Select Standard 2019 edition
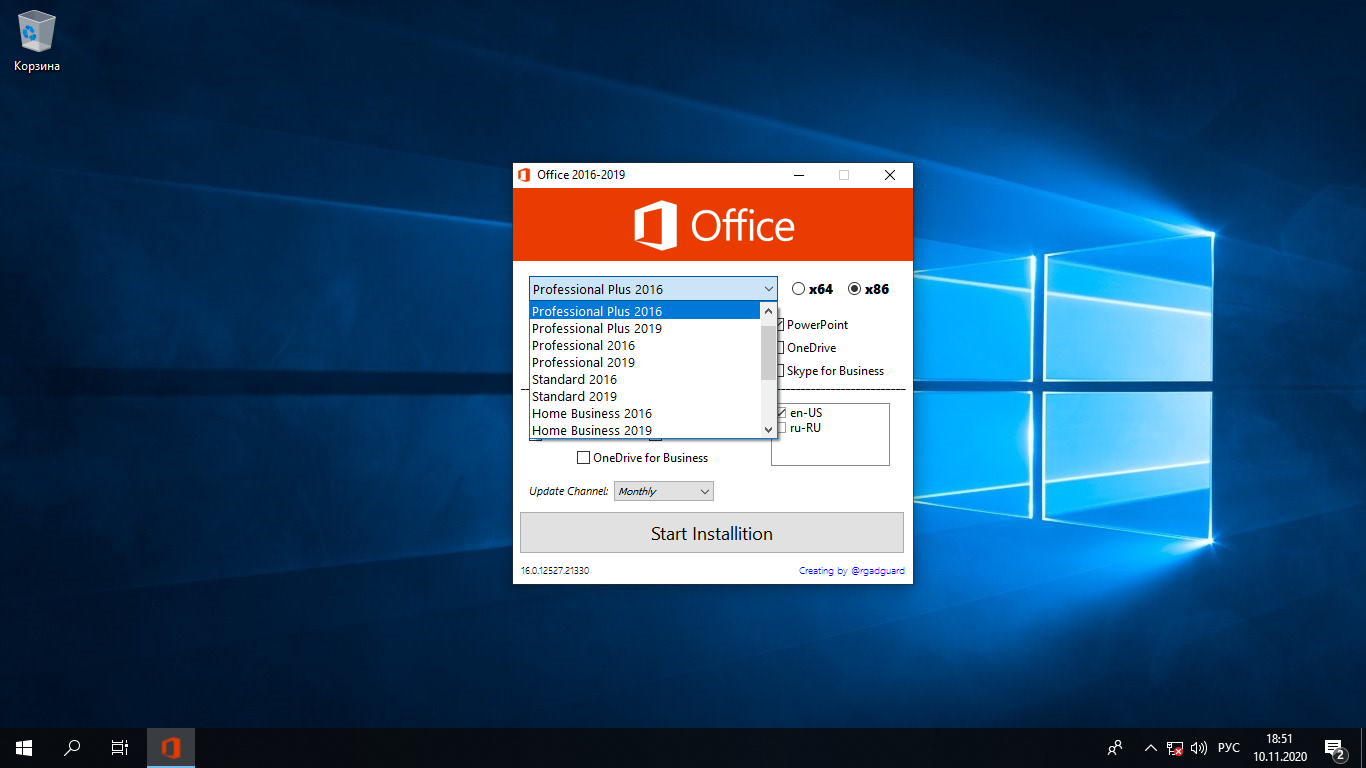Viewport: 1366px width, 768px height. click(645, 396)
